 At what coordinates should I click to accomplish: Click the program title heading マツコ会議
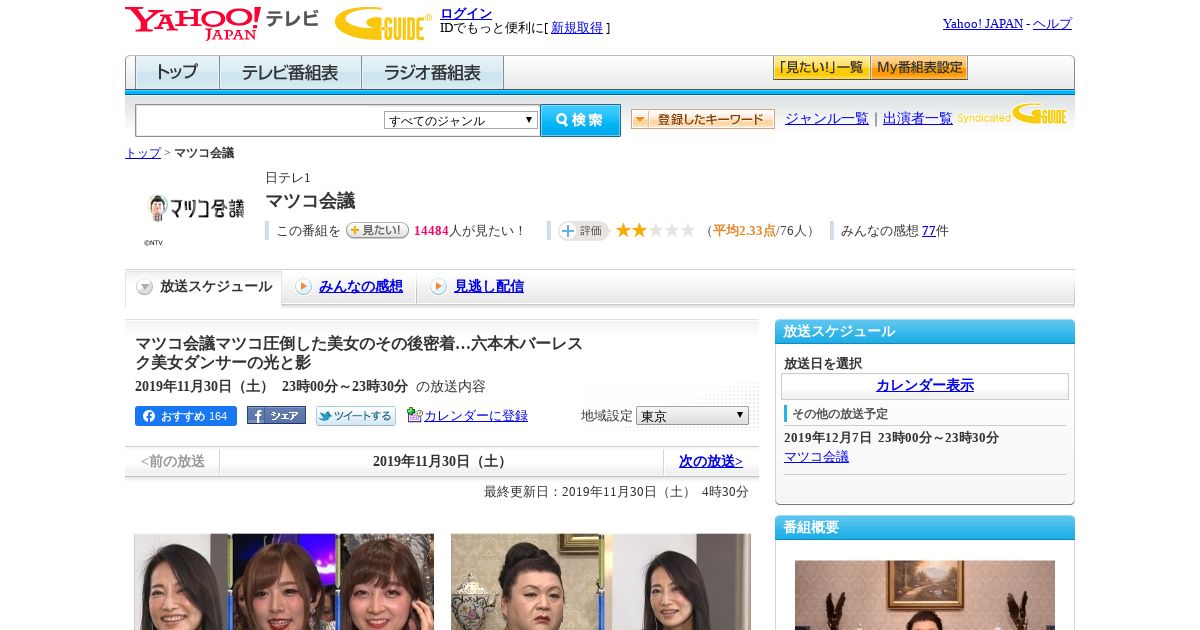[310, 201]
